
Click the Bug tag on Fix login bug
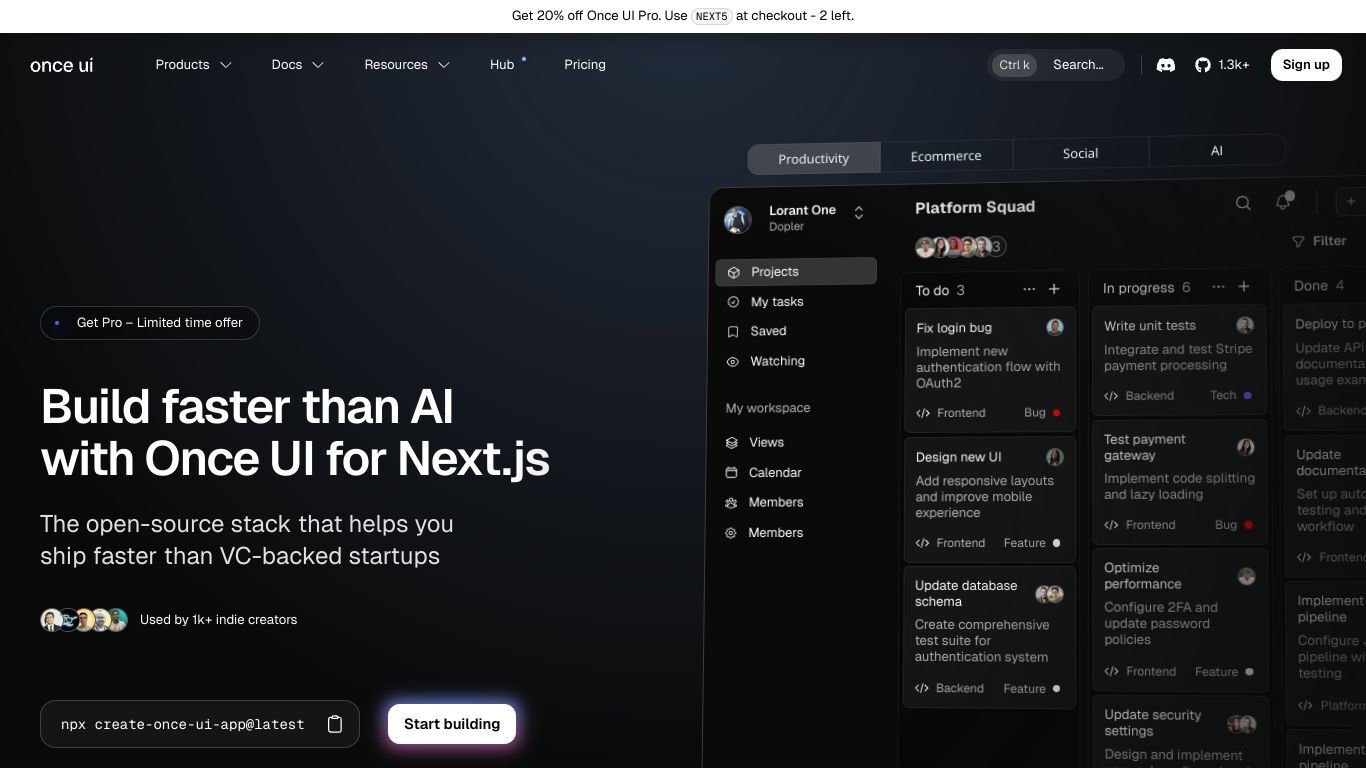[x=1042, y=413]
